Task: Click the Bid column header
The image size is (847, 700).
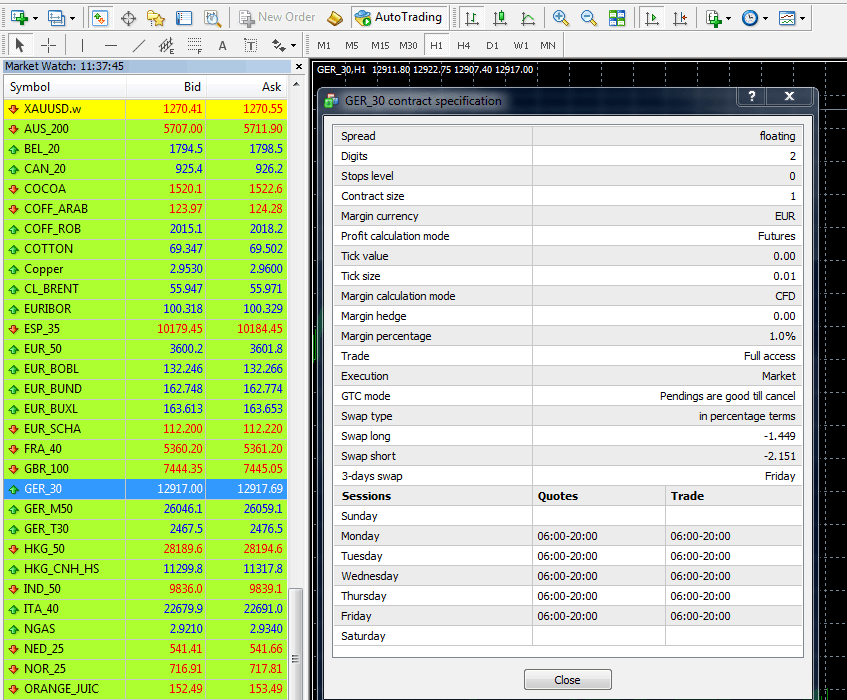Action: tap(165, 87)
